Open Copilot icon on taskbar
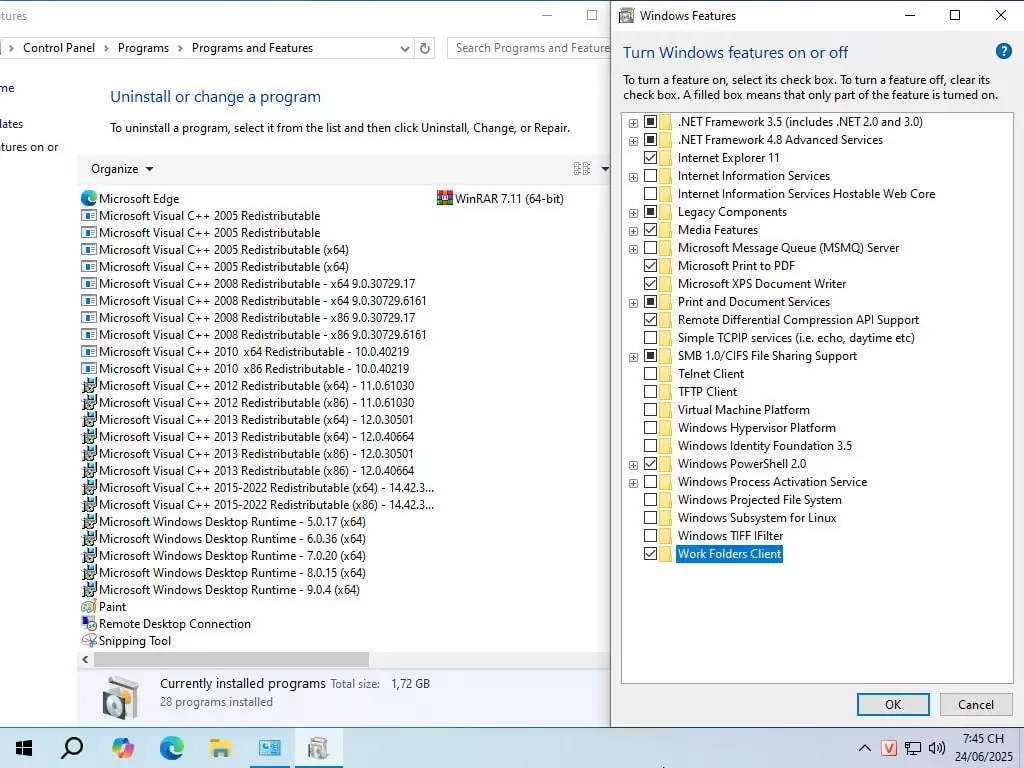Image resolution: width=1024 pixels, height=768 pixels. point(122,748)
